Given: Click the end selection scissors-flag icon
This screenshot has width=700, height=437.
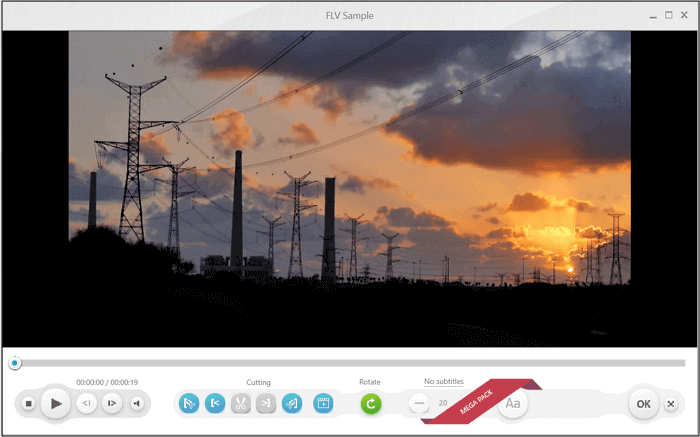Looking at the screenshot, I should pos(291,404).
